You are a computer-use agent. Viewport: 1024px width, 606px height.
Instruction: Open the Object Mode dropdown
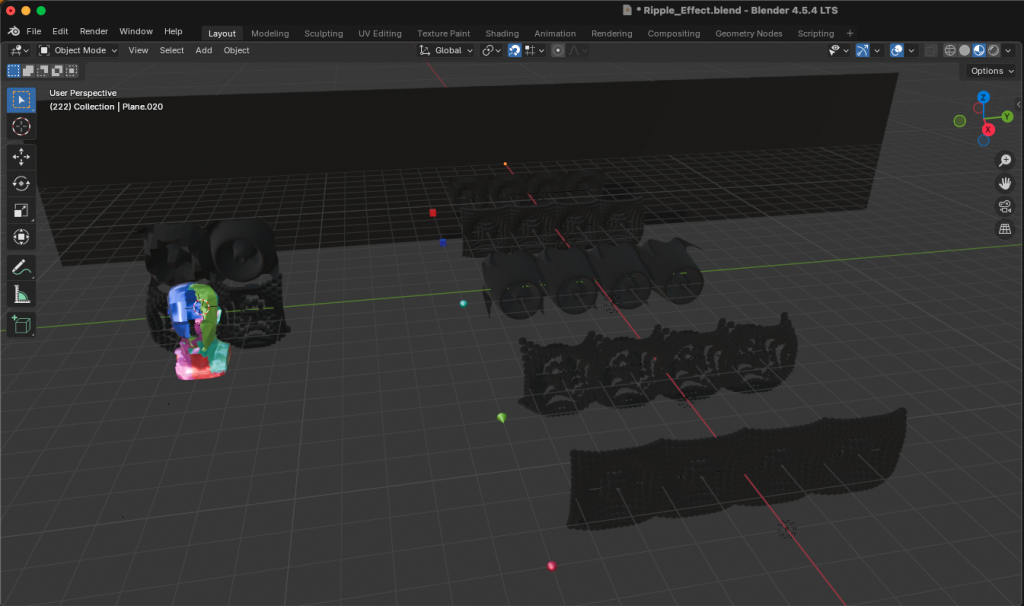click(80, 50)
